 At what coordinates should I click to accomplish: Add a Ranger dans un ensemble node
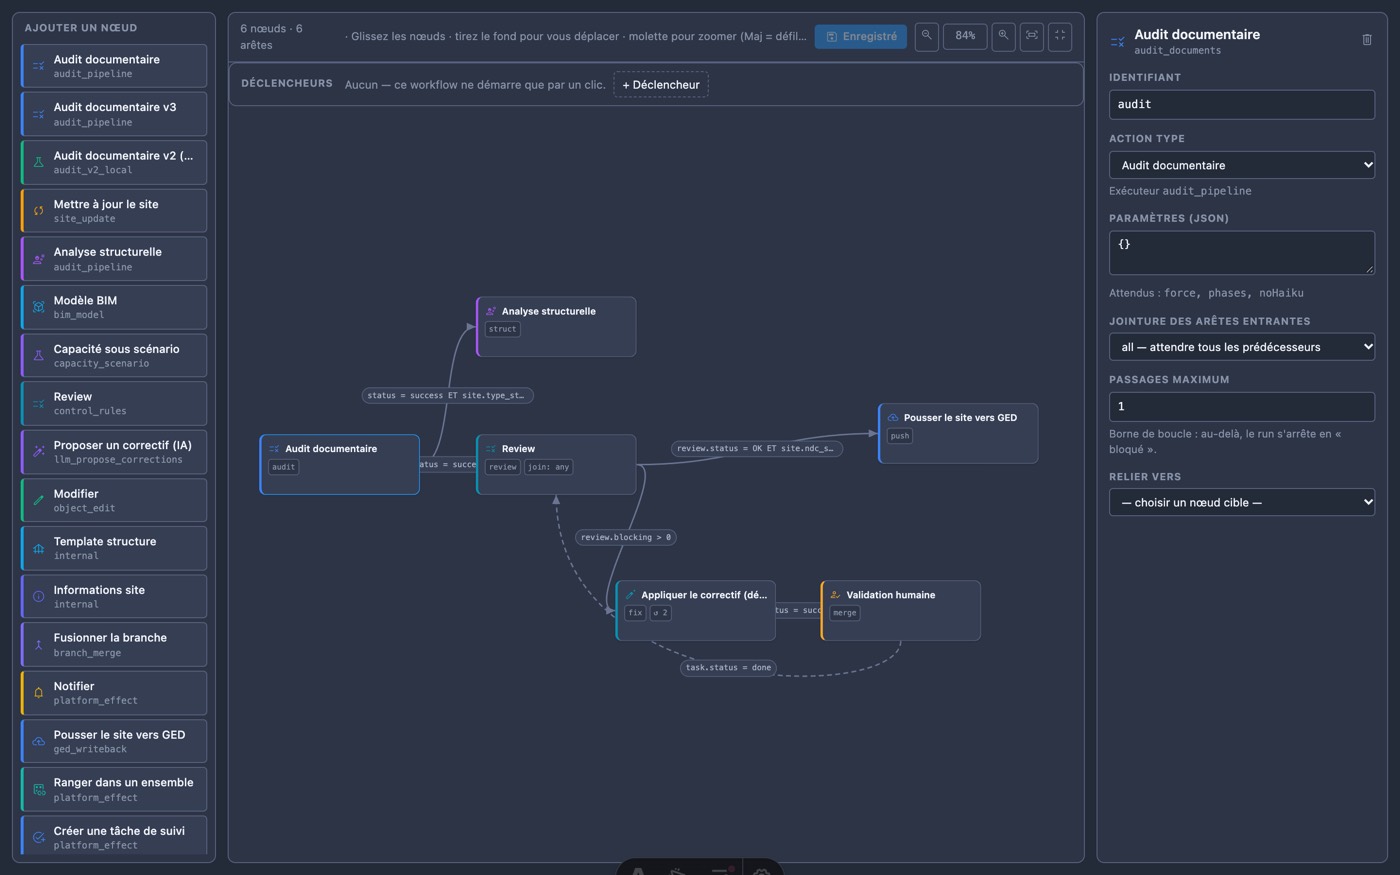114,789
